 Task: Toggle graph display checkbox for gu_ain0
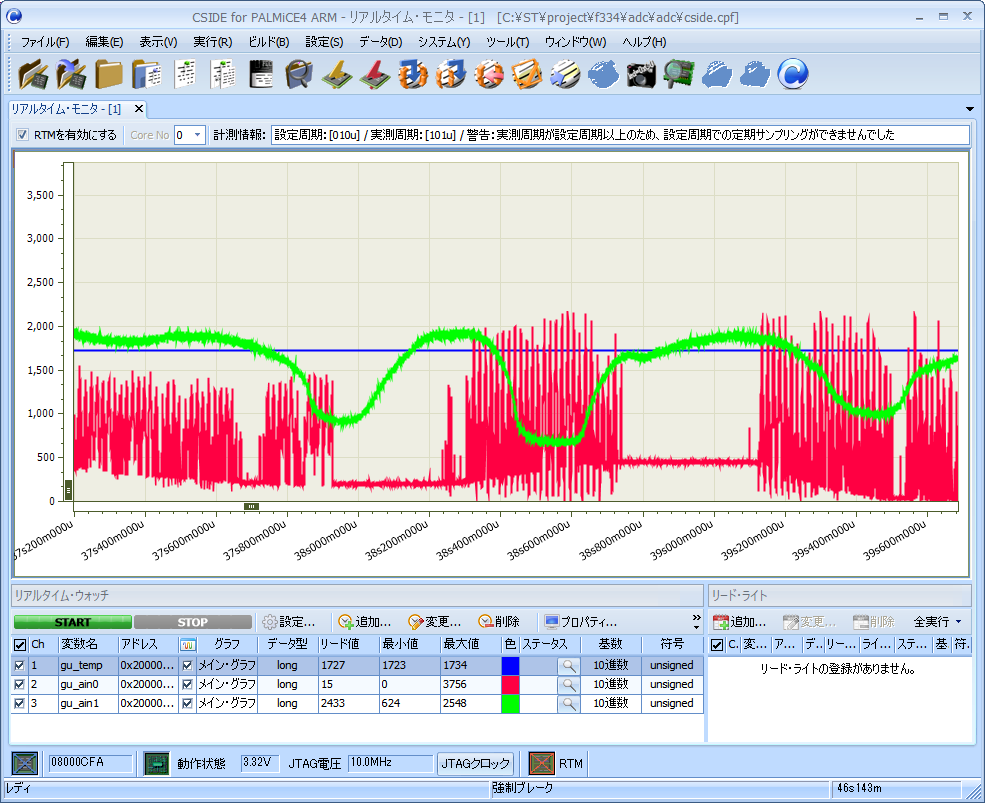coord(187,684)
